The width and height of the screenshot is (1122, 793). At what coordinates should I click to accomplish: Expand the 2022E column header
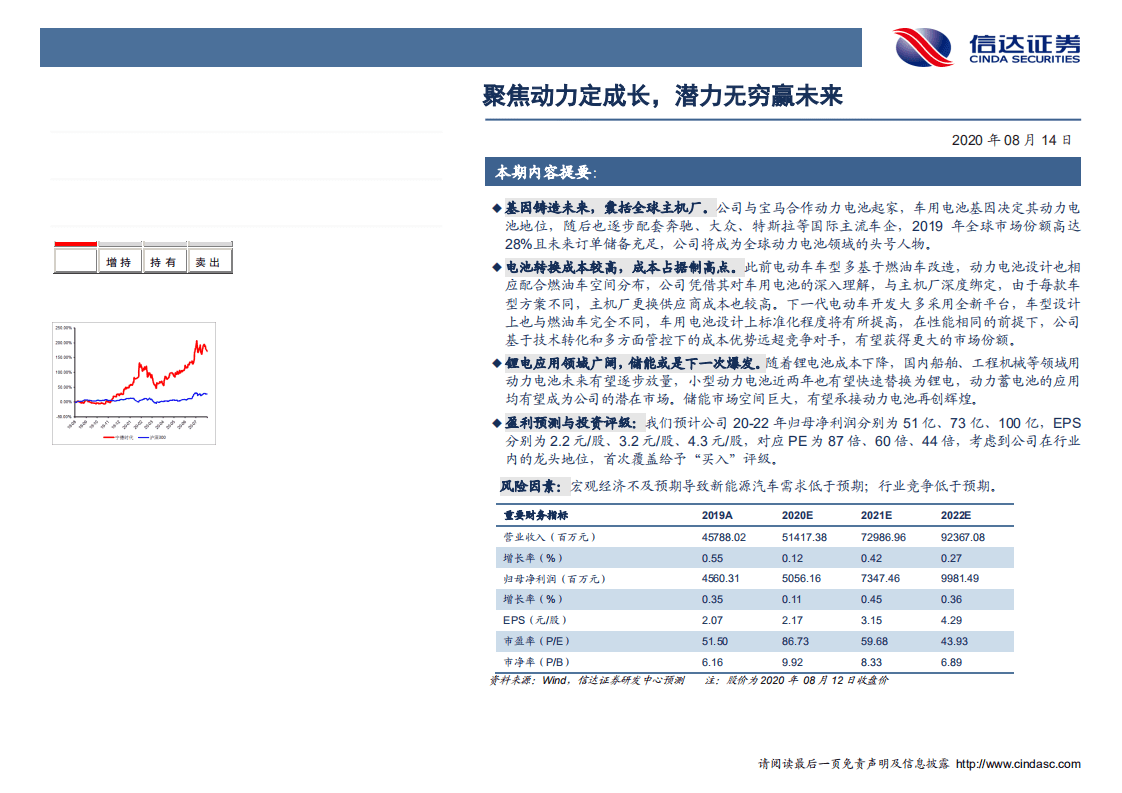click(955, 515)
